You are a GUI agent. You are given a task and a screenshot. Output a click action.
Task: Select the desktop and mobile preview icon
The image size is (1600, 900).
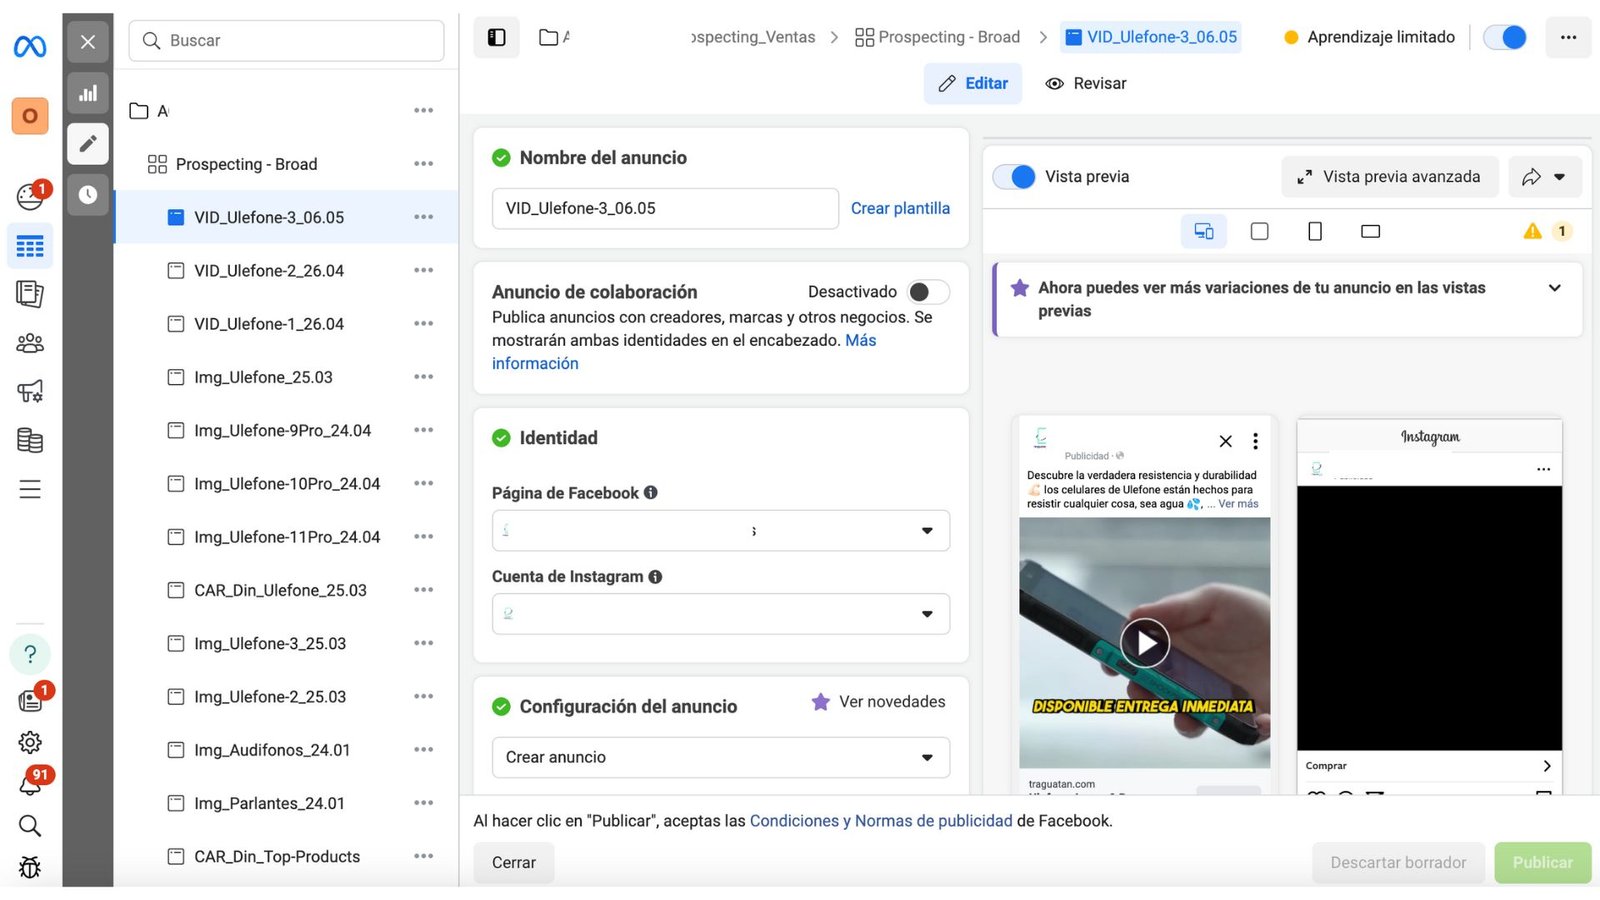coord(1204,231)
